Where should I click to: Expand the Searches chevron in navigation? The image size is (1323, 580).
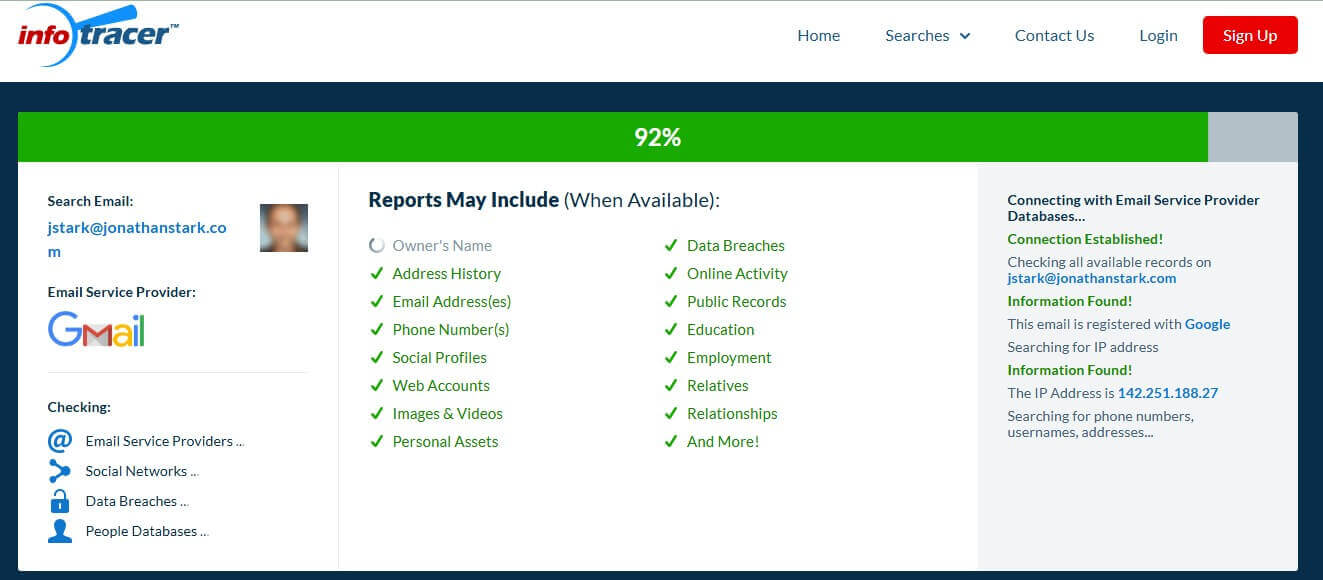pyautogui.click(x=965, y=36)
